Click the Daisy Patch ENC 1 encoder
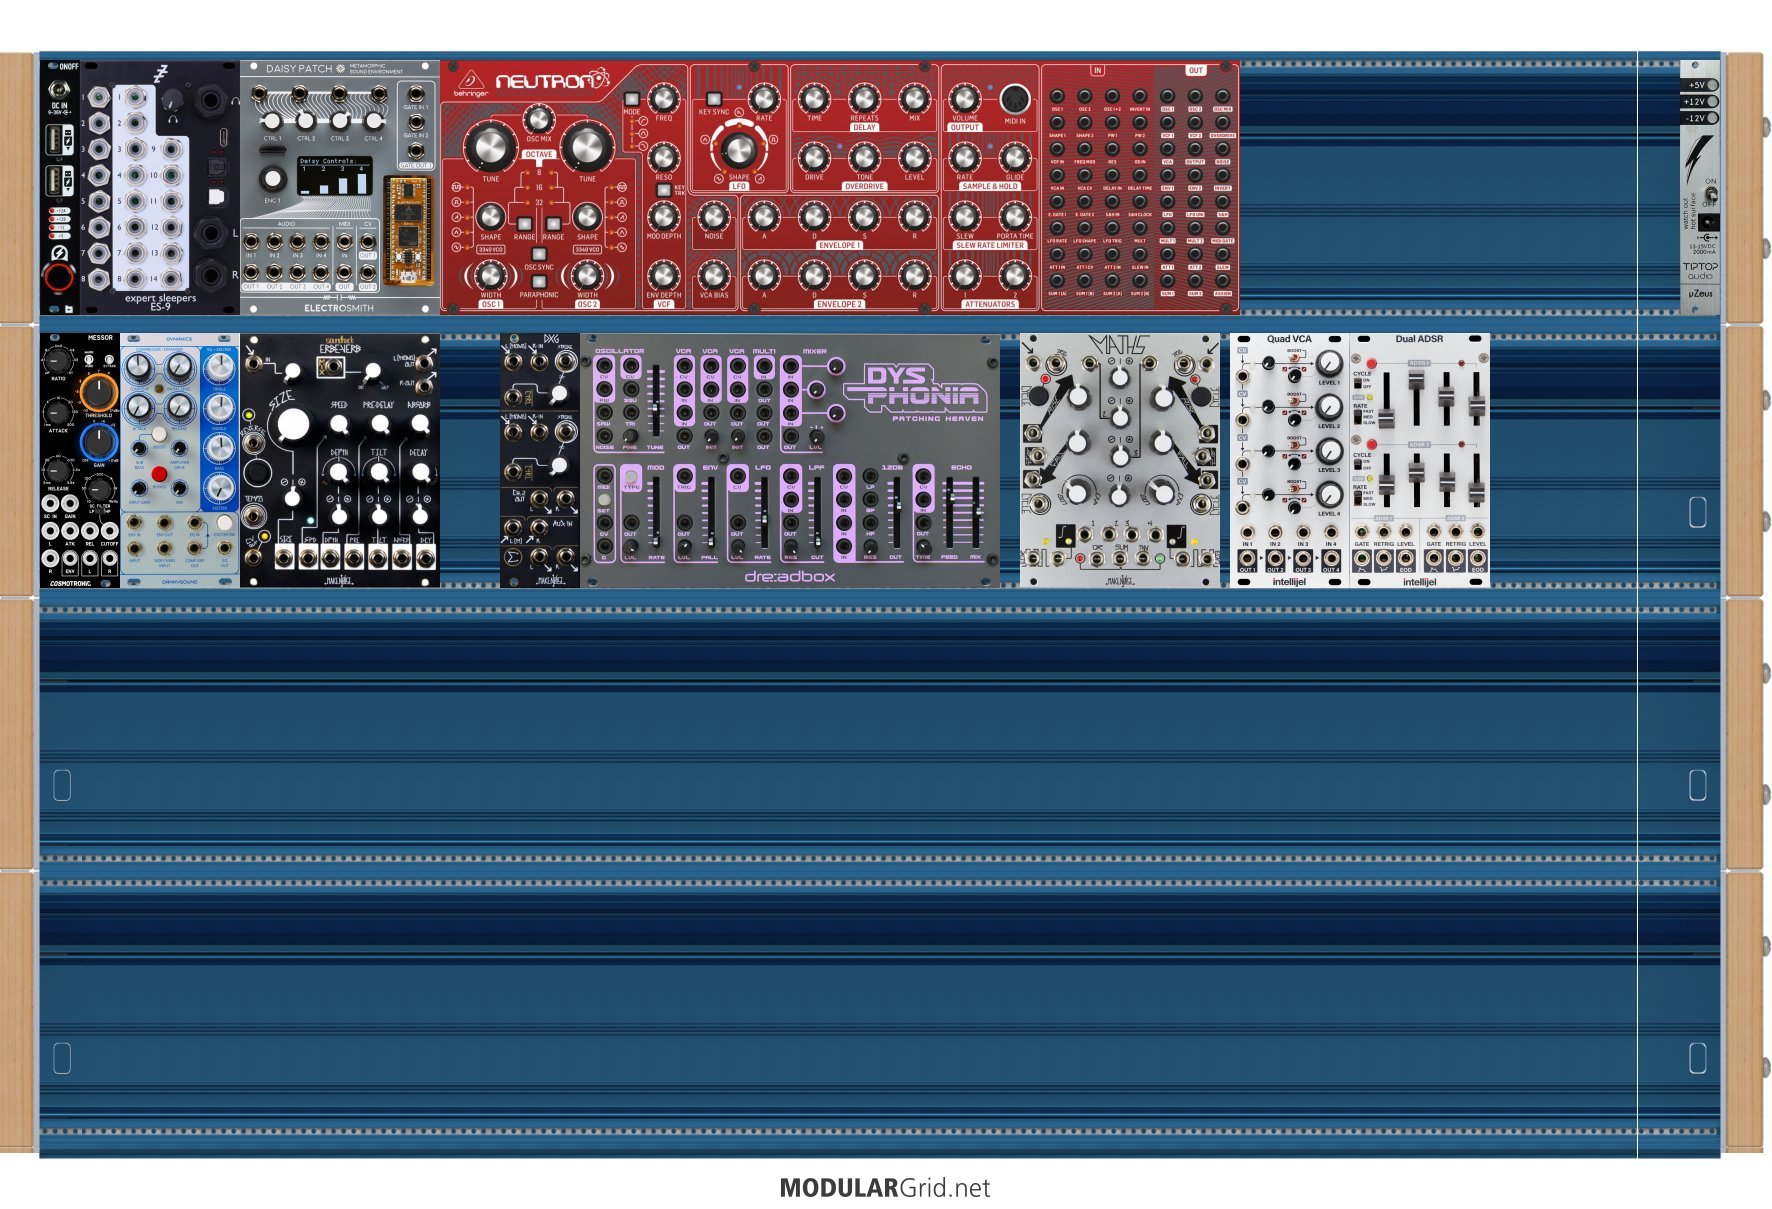The height and width of the screenshot is (1209, 1772). pos(271,179)
